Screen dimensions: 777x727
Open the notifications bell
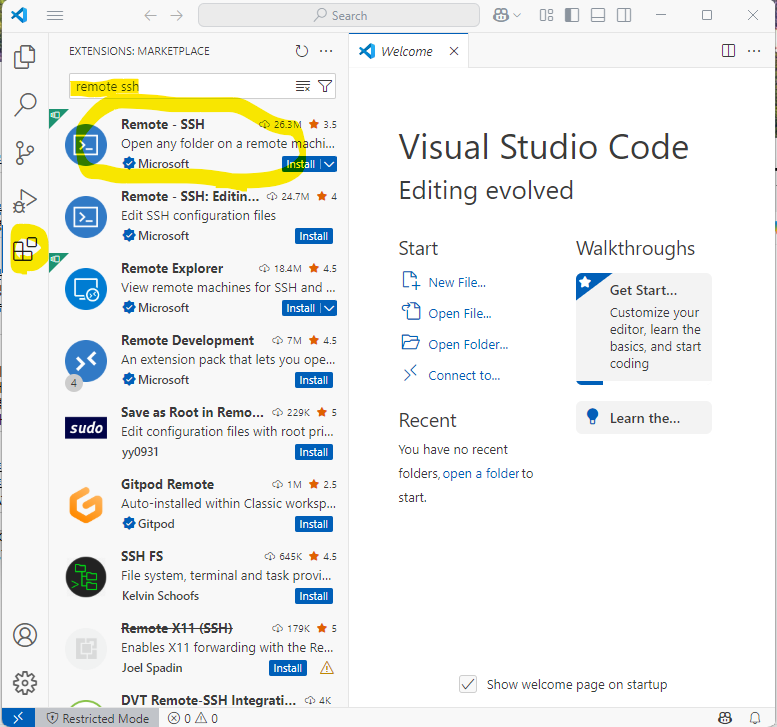tap(755, 718)
